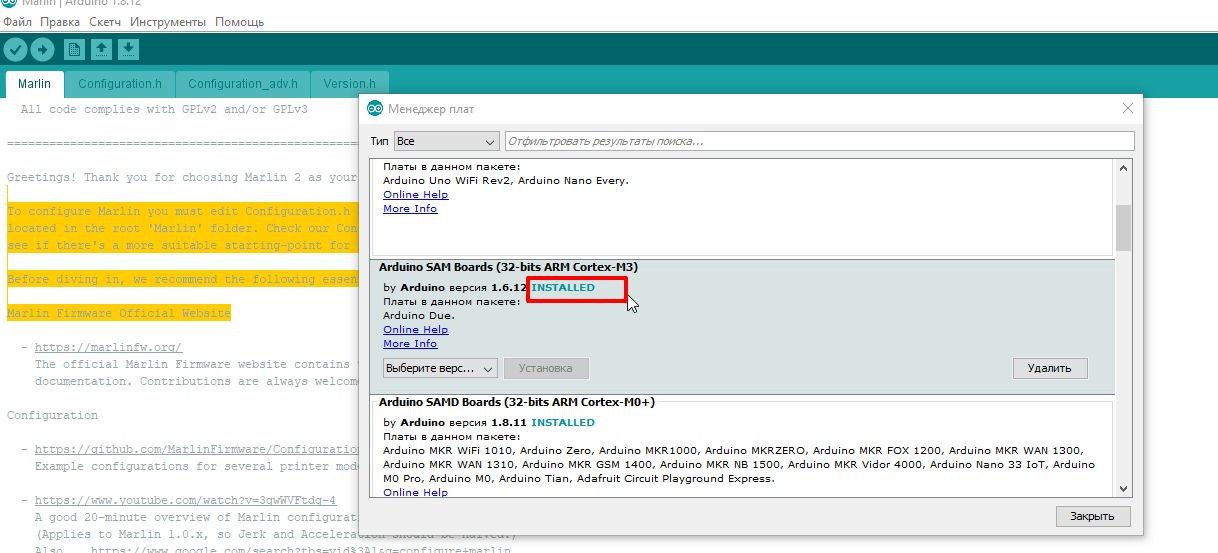
Task: Open a sketch with the Open icon
Action: tap(101, 49)
